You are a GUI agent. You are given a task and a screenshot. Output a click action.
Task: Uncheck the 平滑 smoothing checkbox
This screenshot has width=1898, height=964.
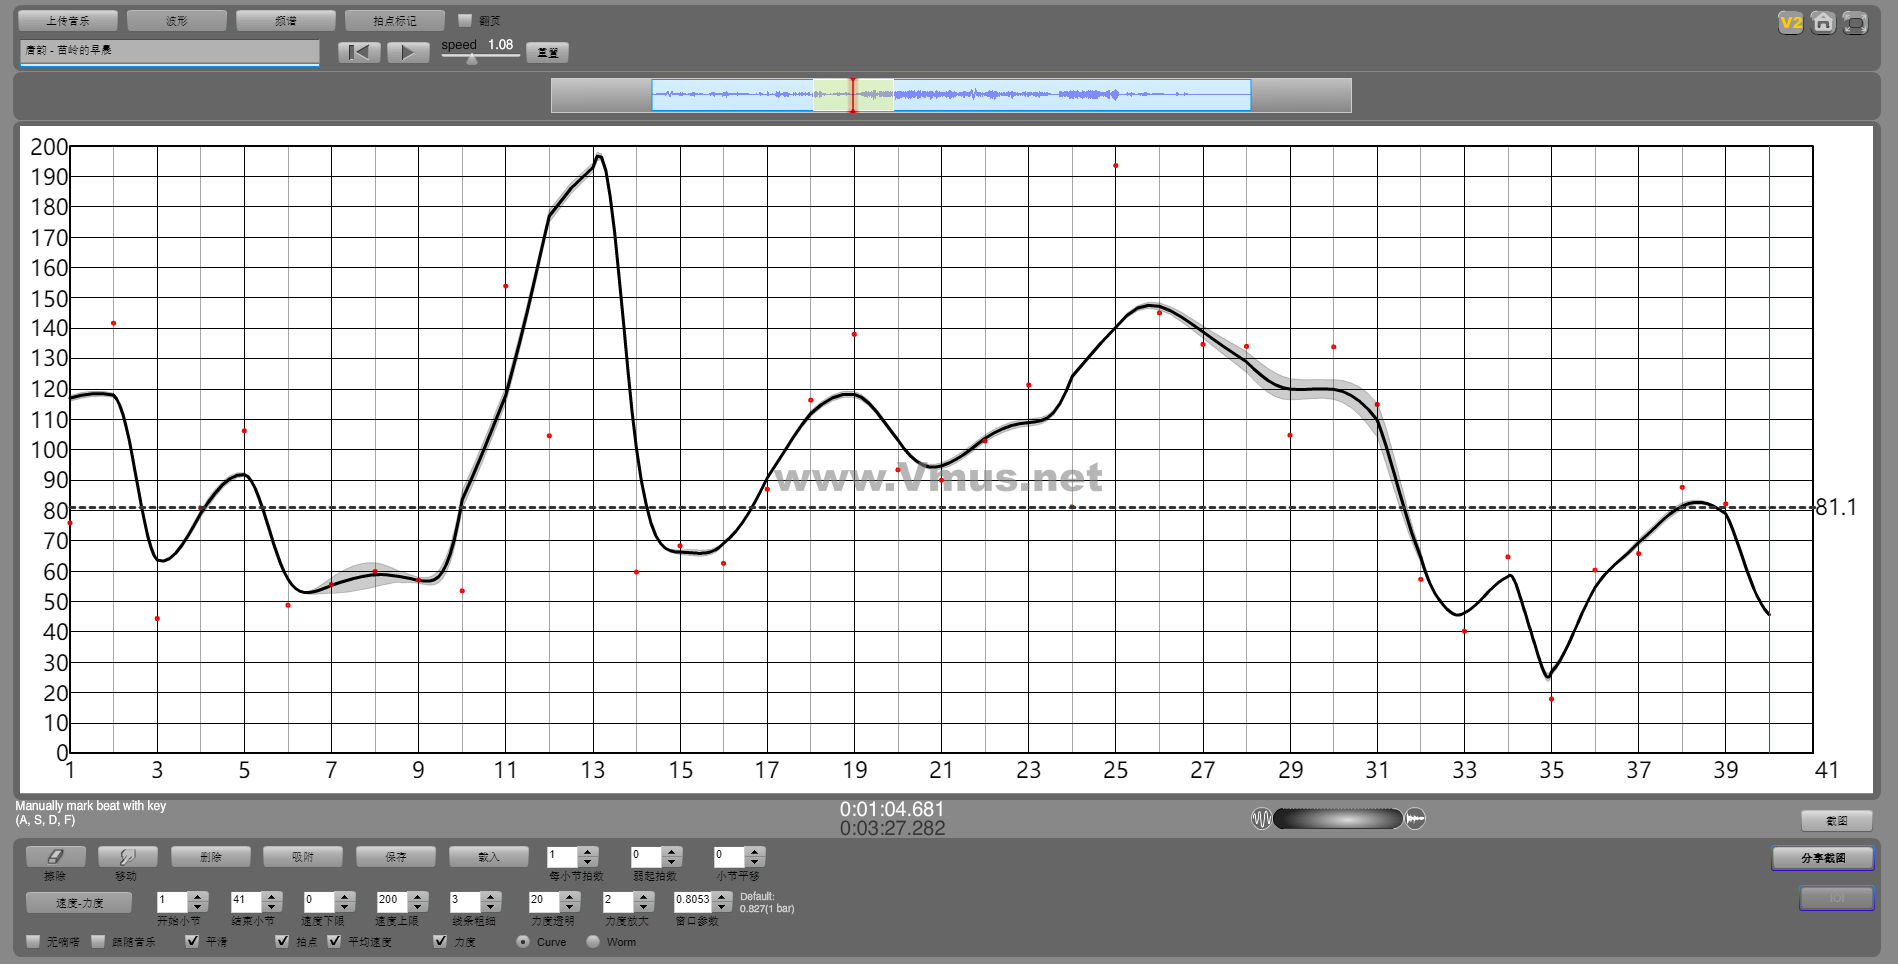pos(192,941)
